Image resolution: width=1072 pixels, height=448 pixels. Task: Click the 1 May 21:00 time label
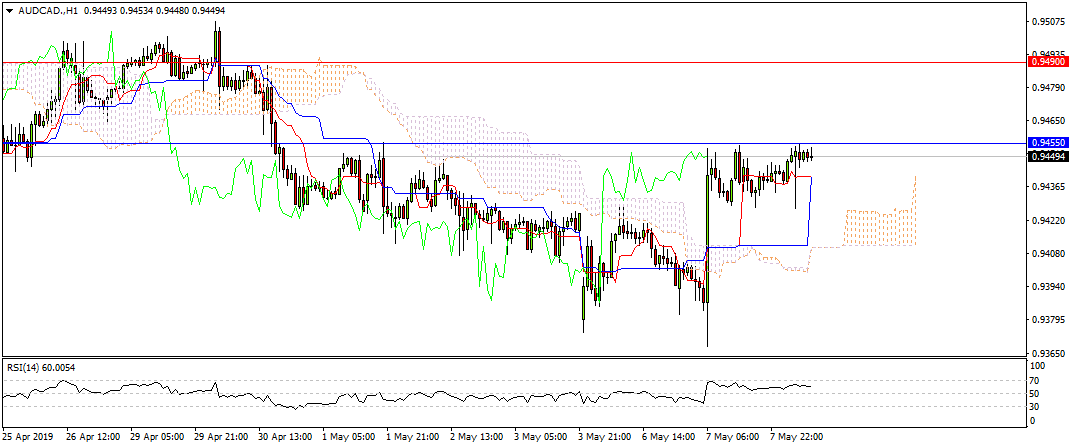(412, 436)
